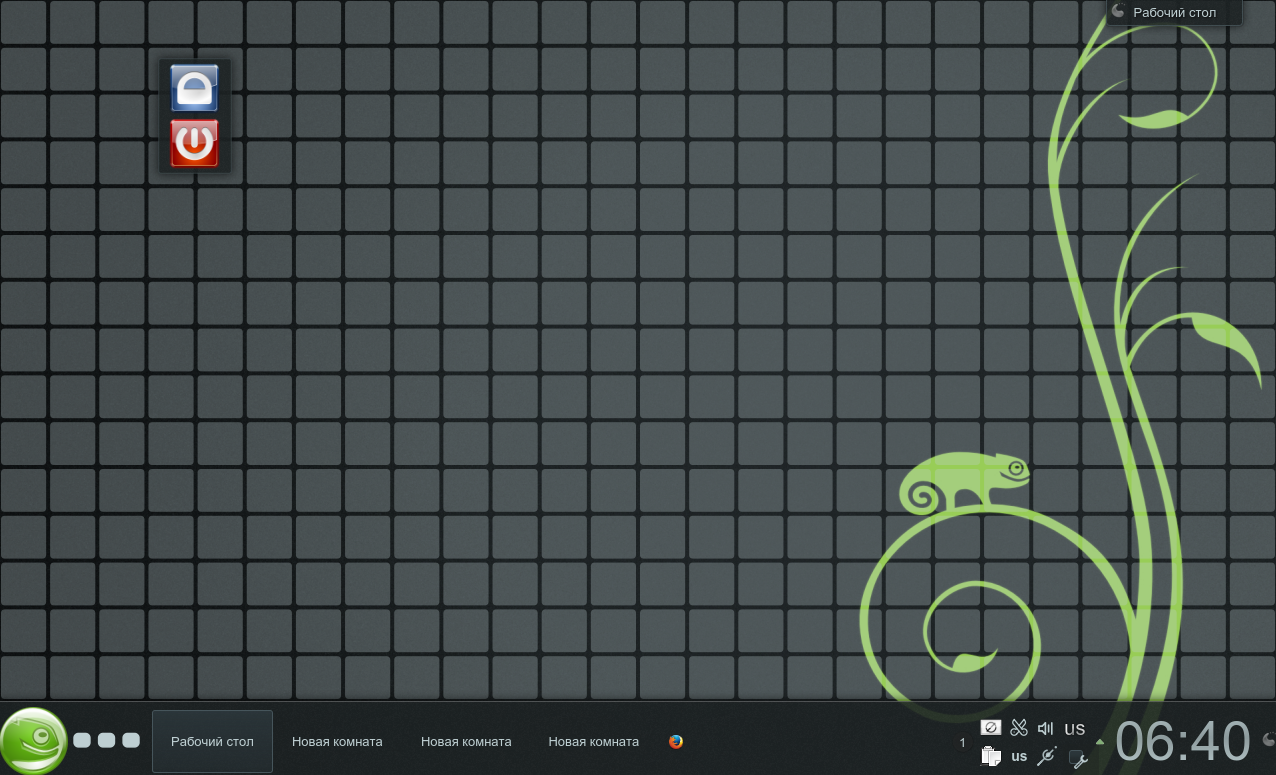
Task: Click the leftmost gray square panel button
Action: pos(82,740)
